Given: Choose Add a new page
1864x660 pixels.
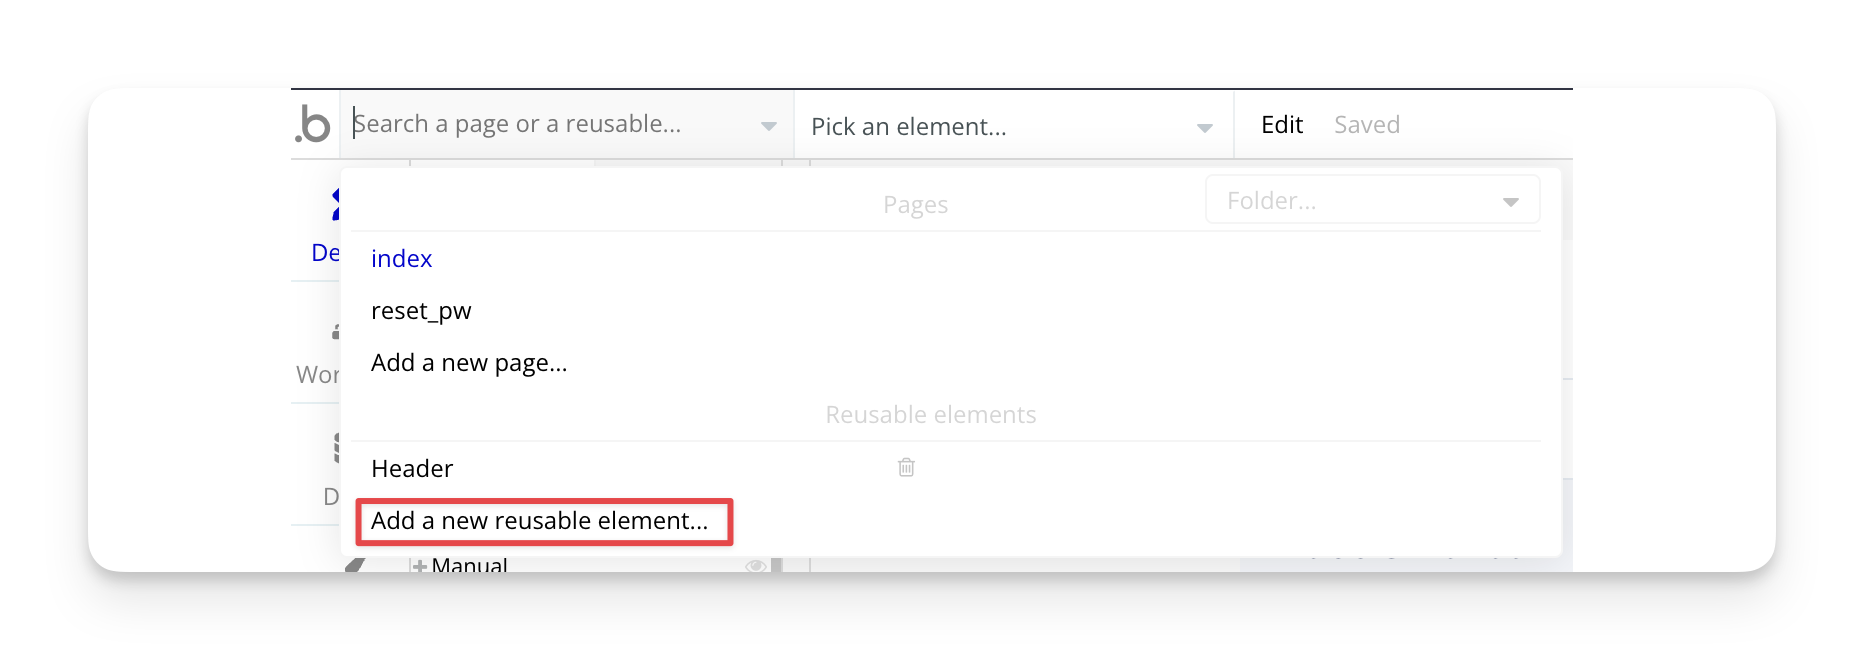Looking at the screenshot, I should coord(468,363).
